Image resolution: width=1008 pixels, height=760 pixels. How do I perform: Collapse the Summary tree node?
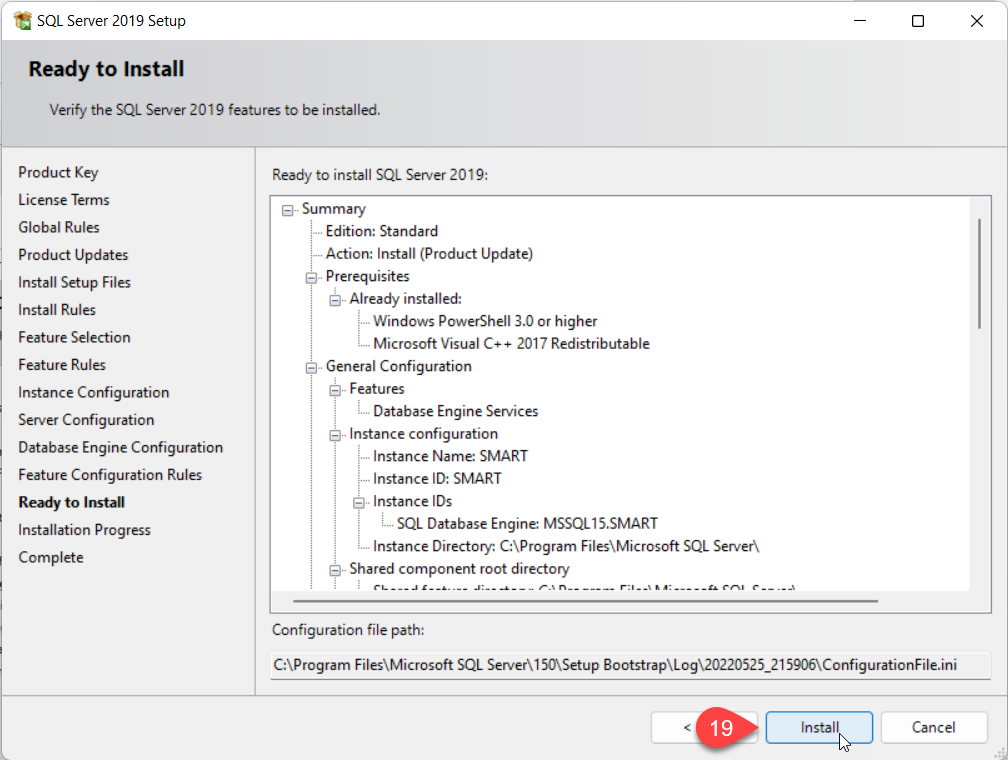click(287, 210)
